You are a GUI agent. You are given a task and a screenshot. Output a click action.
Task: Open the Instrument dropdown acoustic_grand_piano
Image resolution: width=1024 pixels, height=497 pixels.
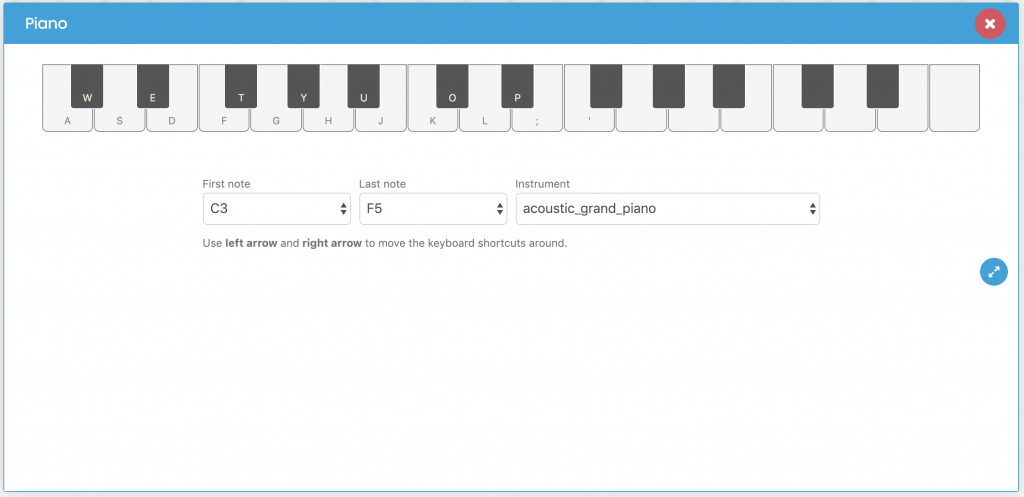667,209
